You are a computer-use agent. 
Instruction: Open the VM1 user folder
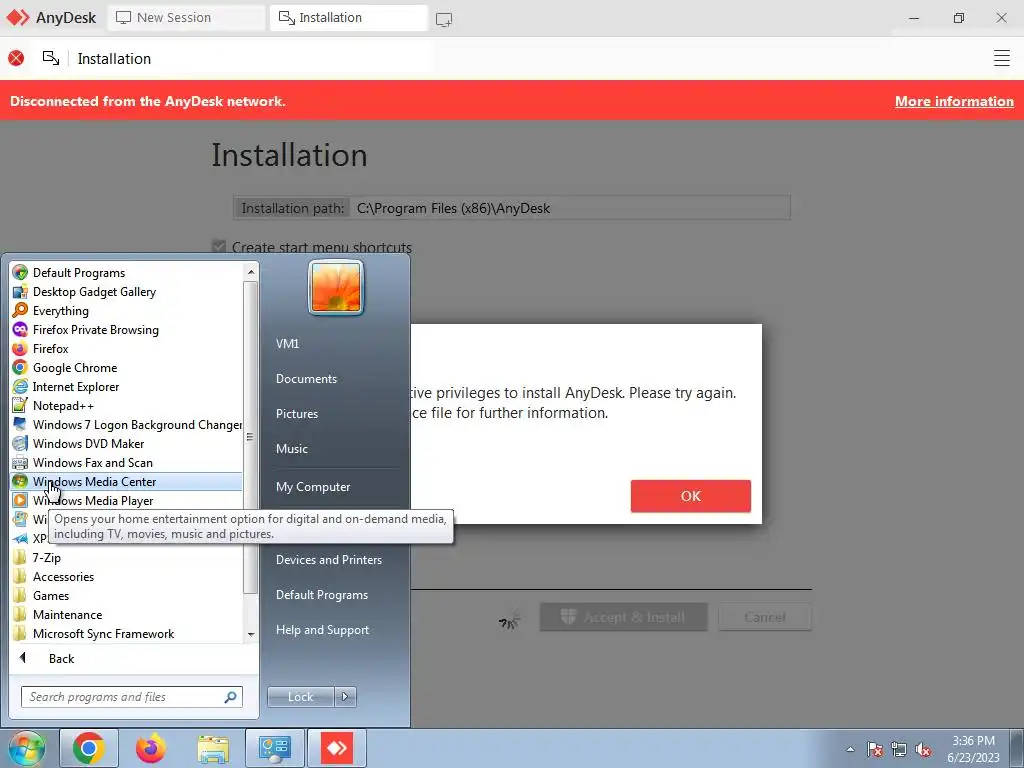click(287, 344)
